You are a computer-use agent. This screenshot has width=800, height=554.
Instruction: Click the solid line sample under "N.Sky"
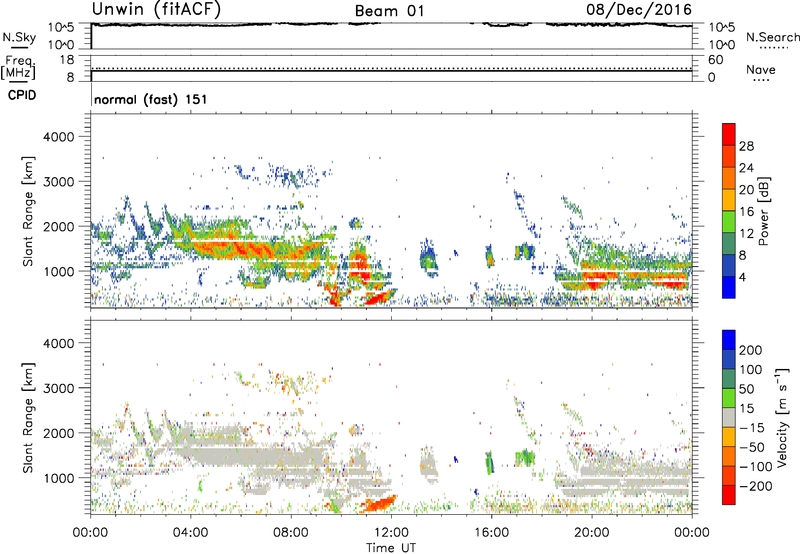[x=19, y=47]
